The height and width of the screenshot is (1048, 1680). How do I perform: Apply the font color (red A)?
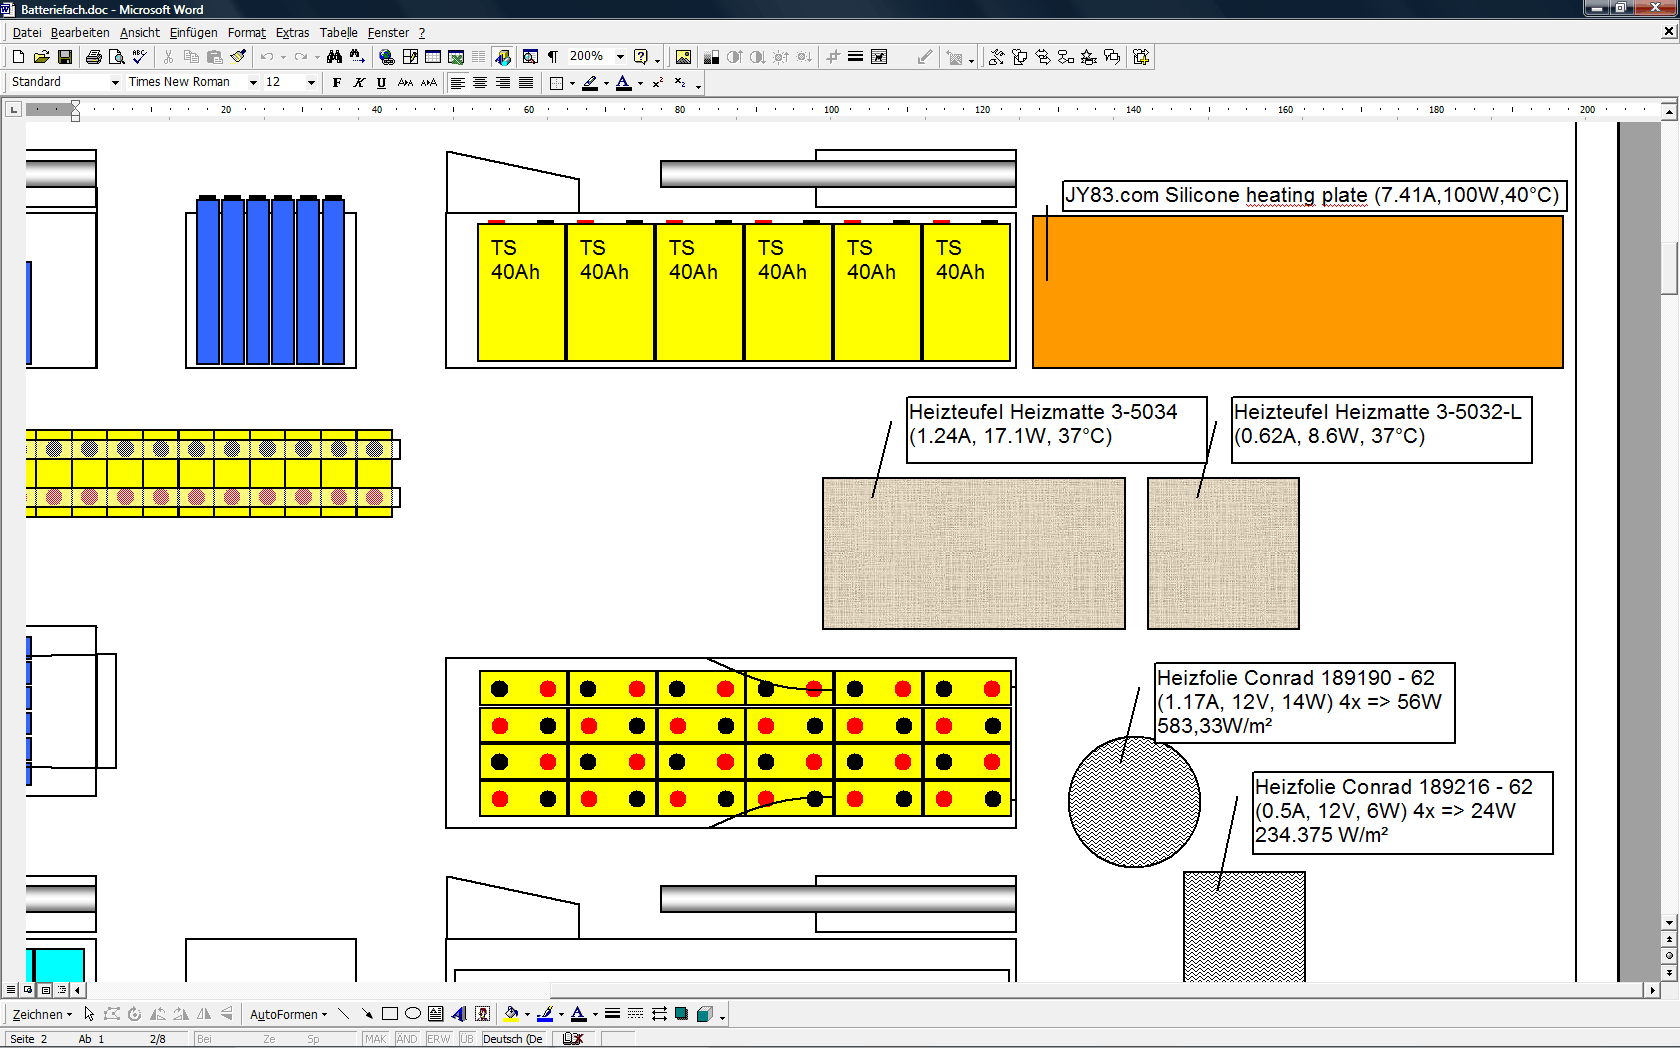[623, 83]
